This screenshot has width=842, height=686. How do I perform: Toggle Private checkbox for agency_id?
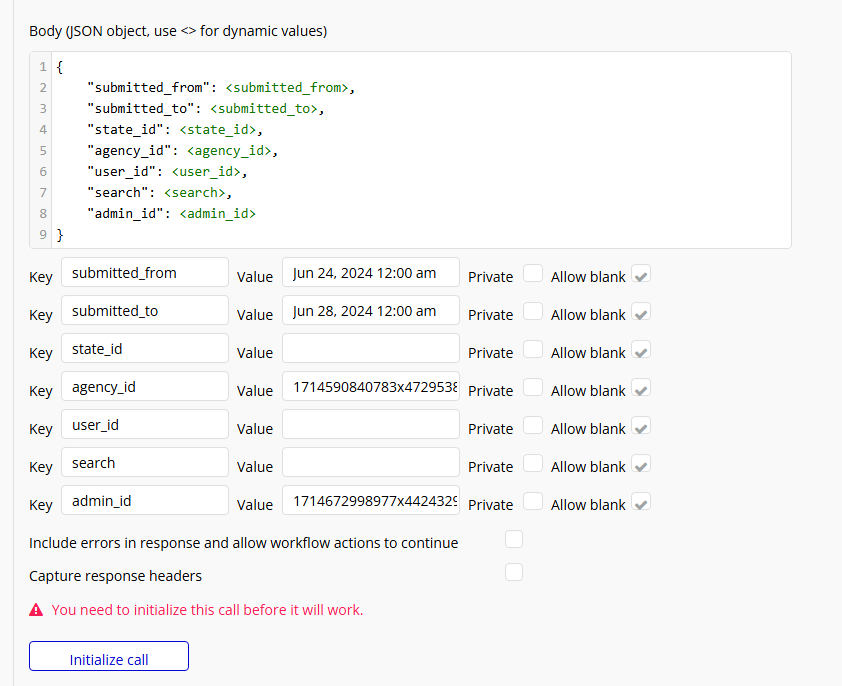coord(533,387)
